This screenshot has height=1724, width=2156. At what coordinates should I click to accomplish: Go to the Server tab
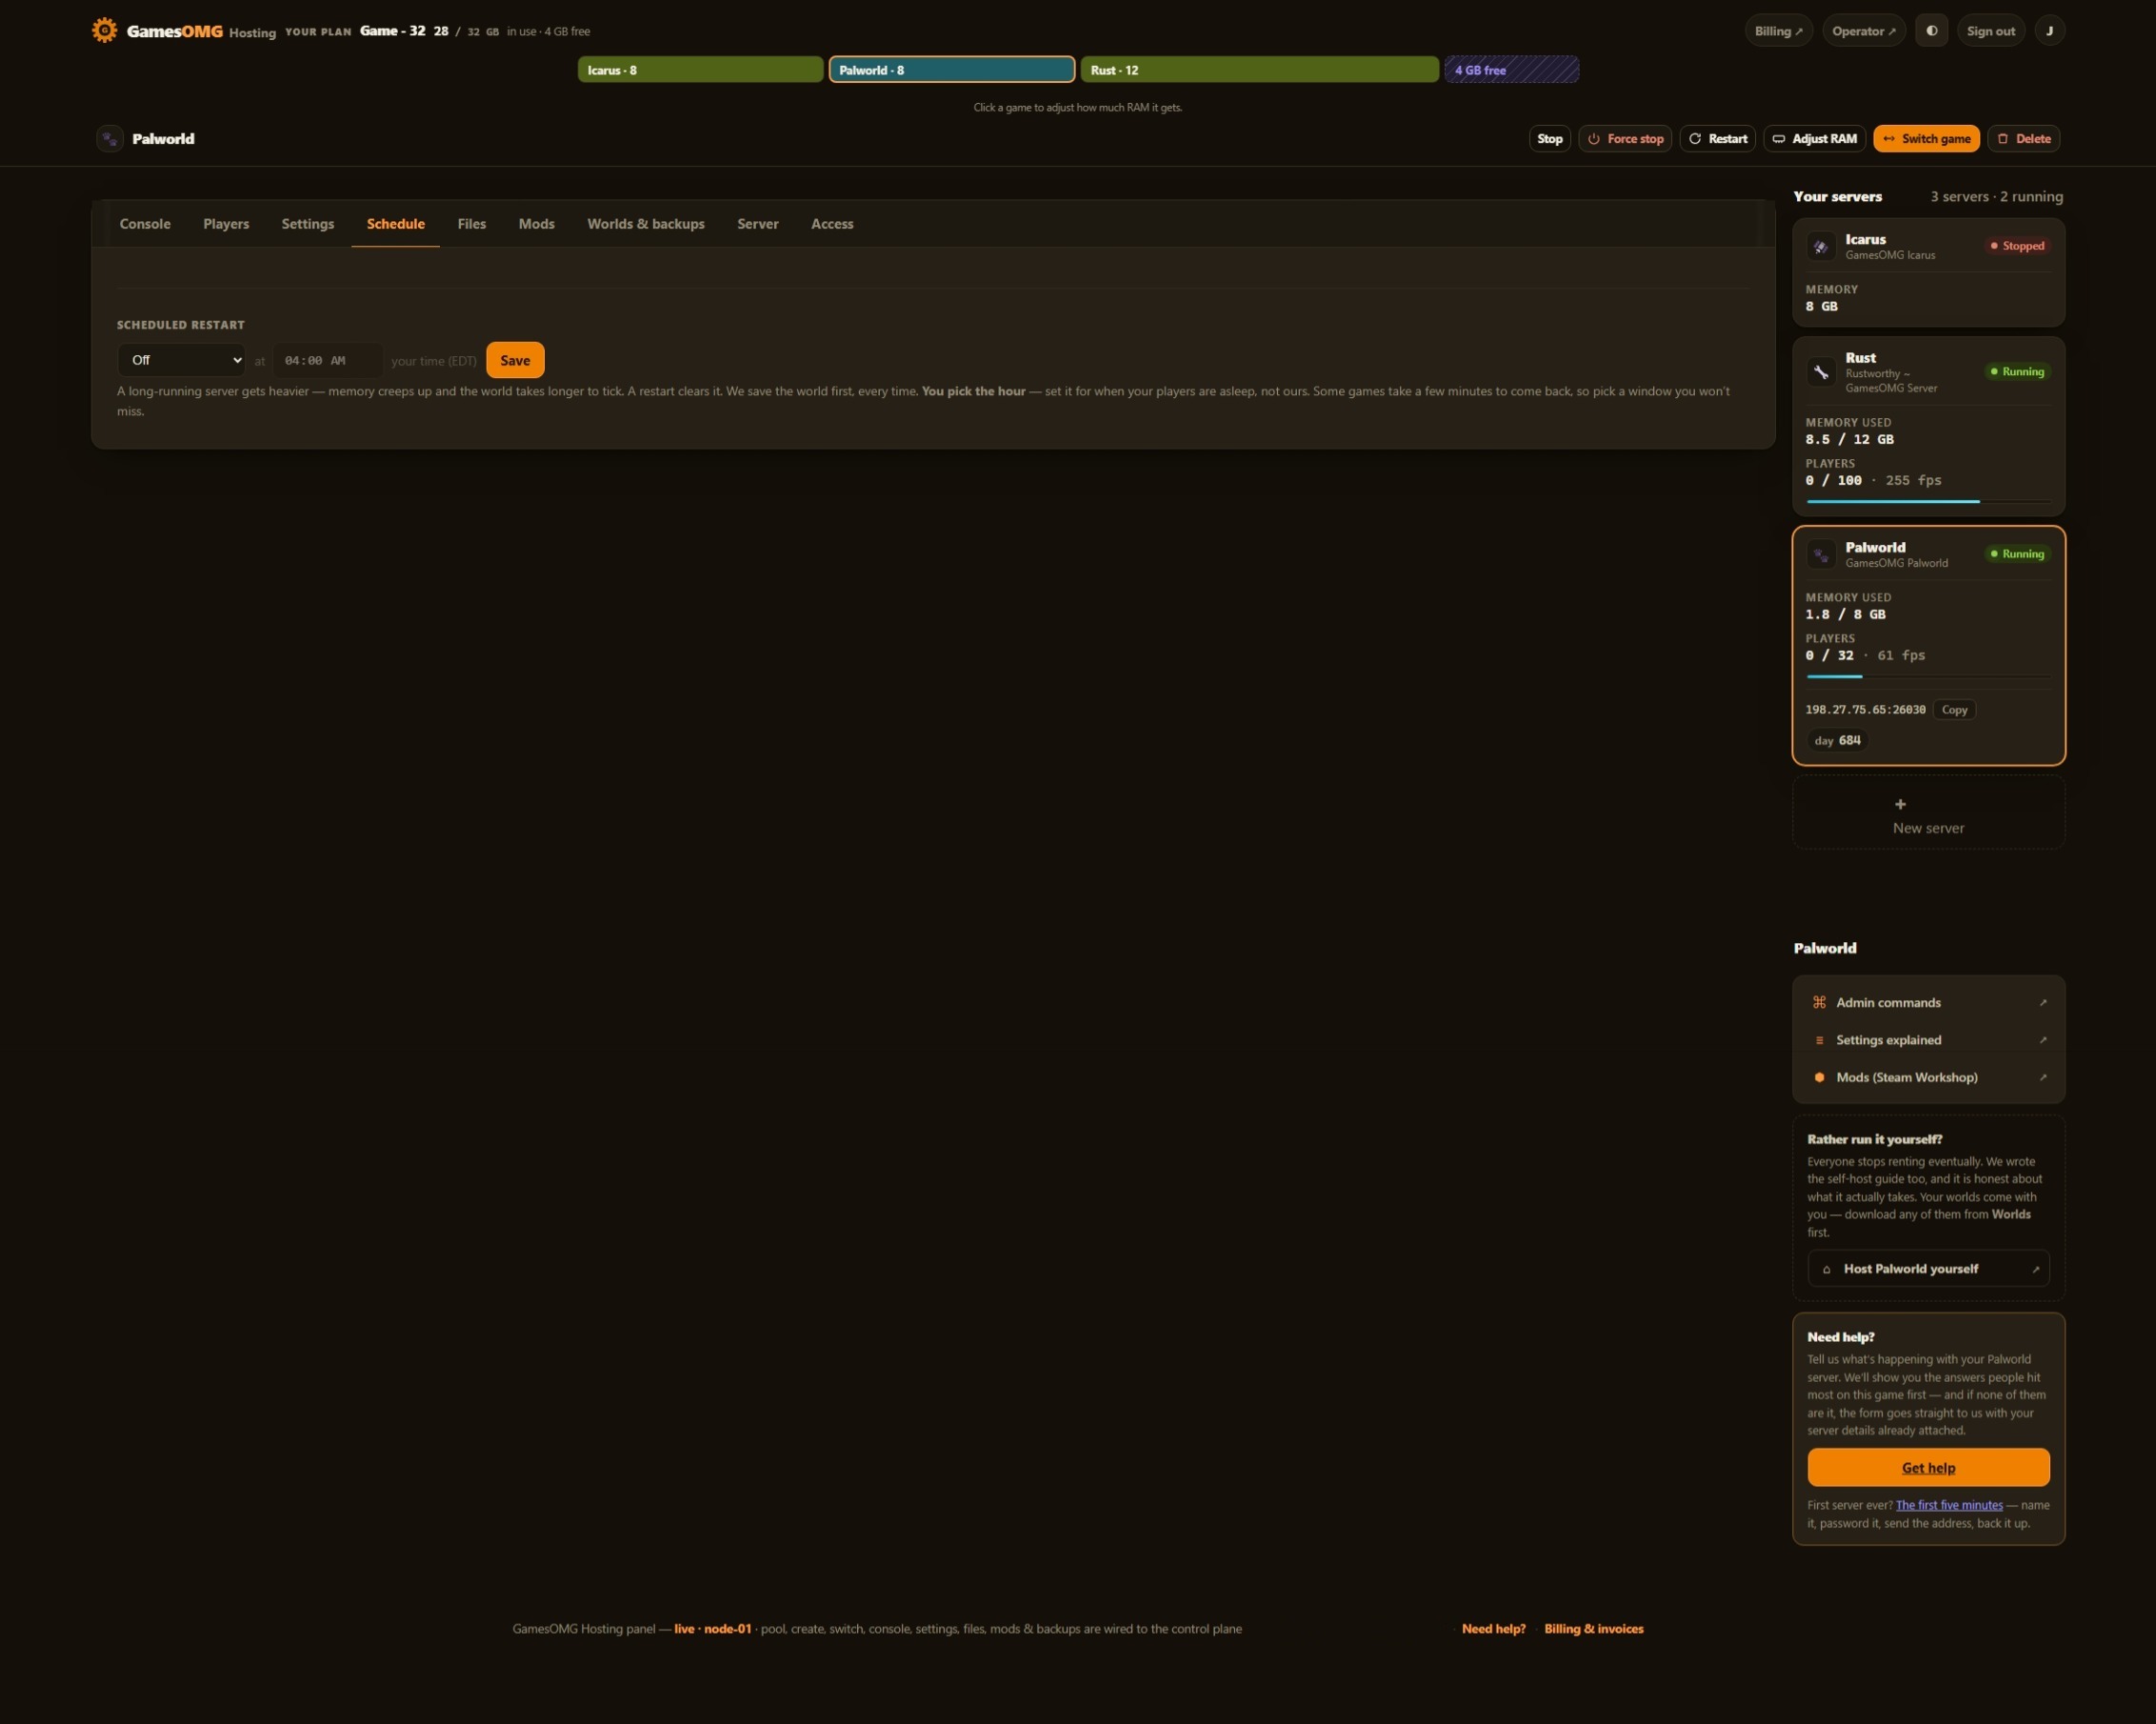pos(758,224)
